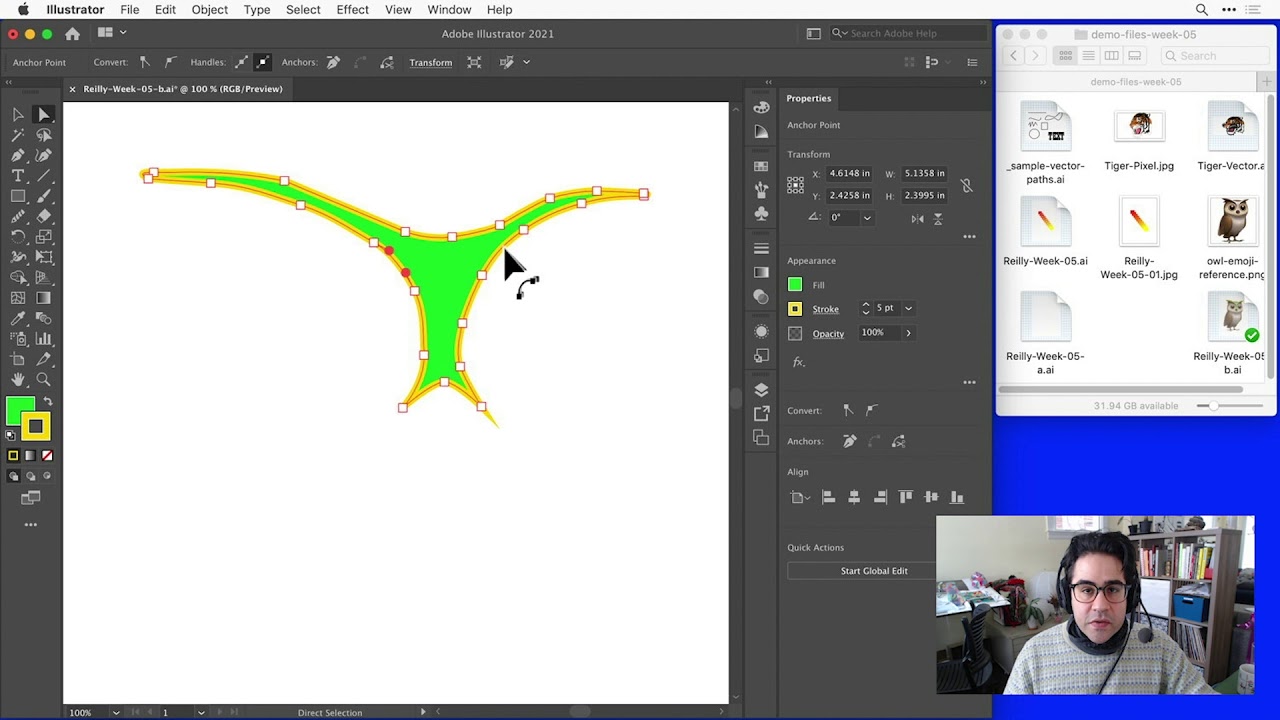Open the stroke weight dropdown
The image size is (1280, 720).
tap(908, 308)
